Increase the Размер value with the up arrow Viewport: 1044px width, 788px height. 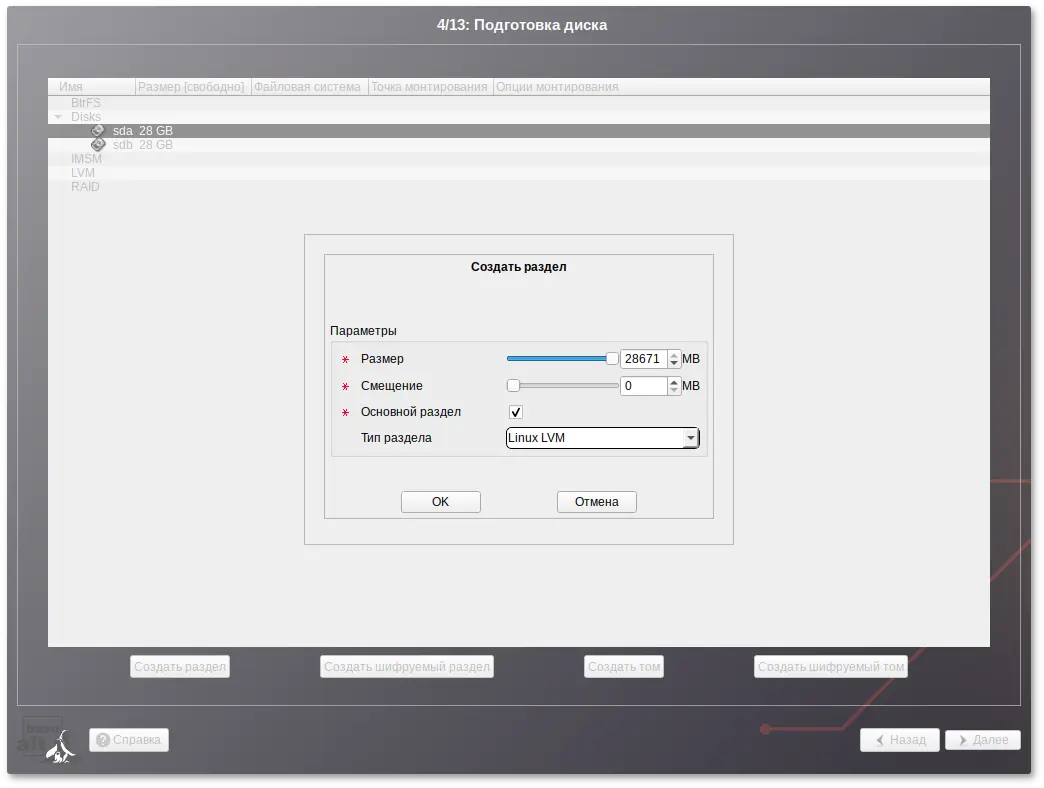click(x=674, y=355)
